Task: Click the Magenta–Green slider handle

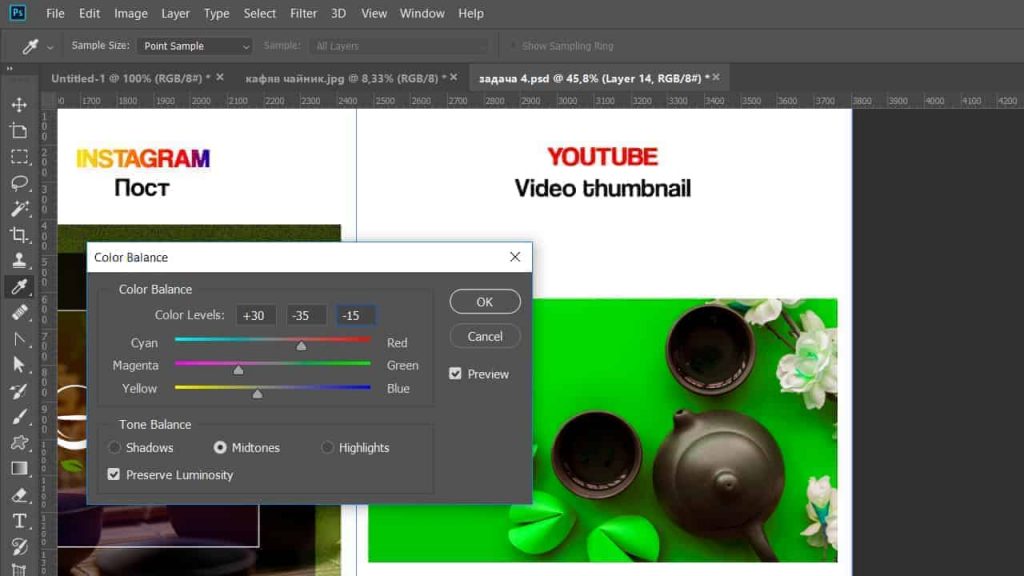Action: [238, 370]
